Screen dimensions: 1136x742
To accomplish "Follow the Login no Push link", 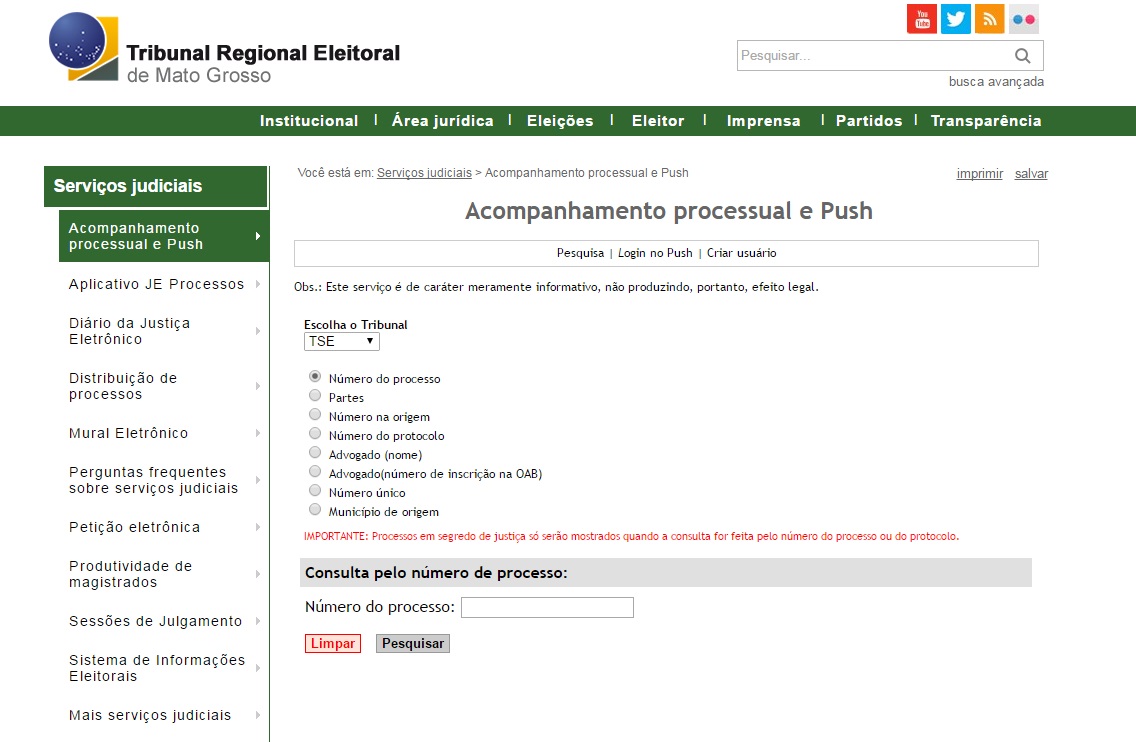I will pyautogui.click(x=655, y=253).
